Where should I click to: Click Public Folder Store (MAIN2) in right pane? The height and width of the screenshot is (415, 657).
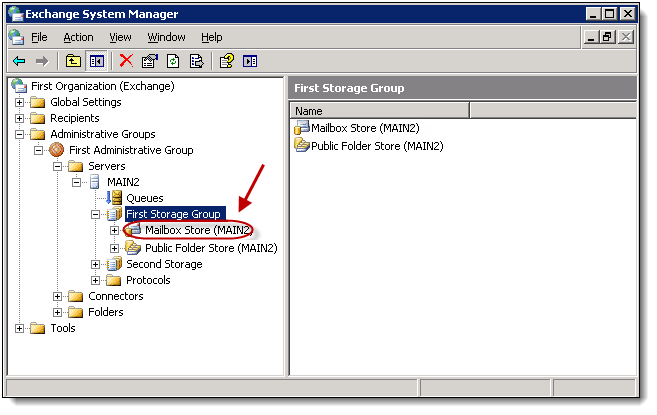pyautogui.click(x=377, y=146)
